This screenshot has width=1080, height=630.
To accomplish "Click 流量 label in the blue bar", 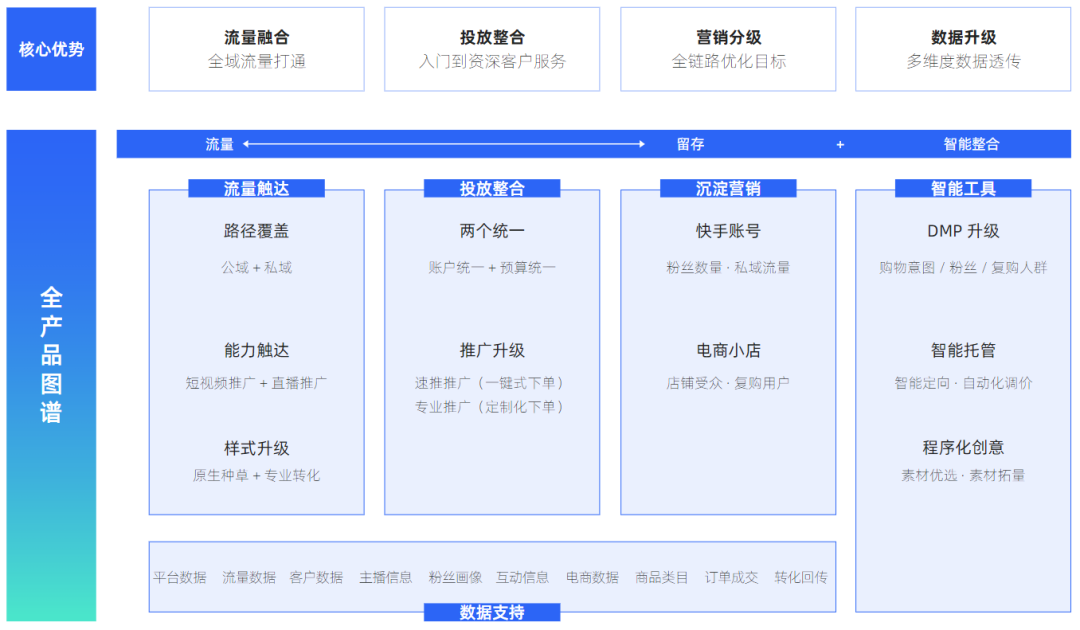I will pos(220,144).
